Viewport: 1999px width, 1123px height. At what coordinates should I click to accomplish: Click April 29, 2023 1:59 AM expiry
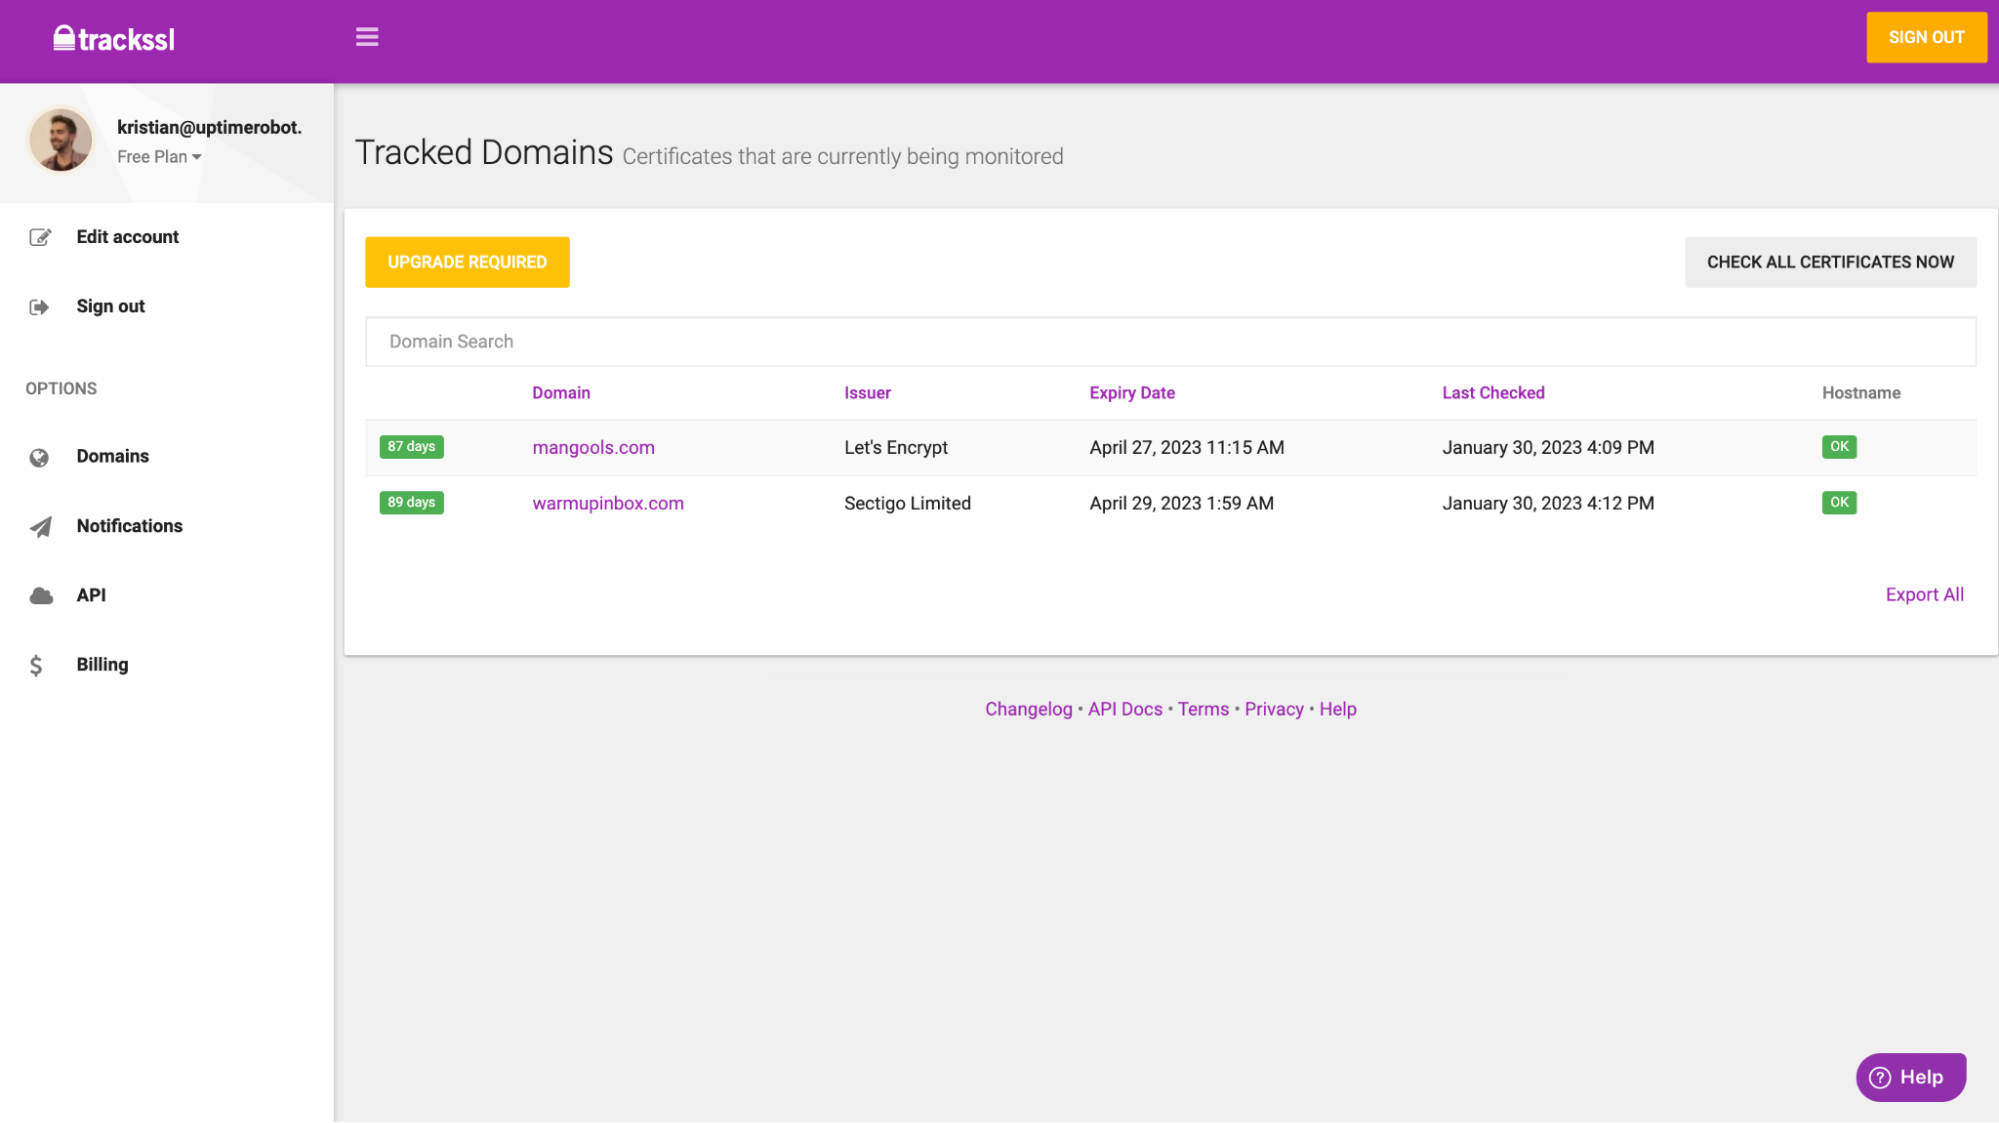(1182, 504)
